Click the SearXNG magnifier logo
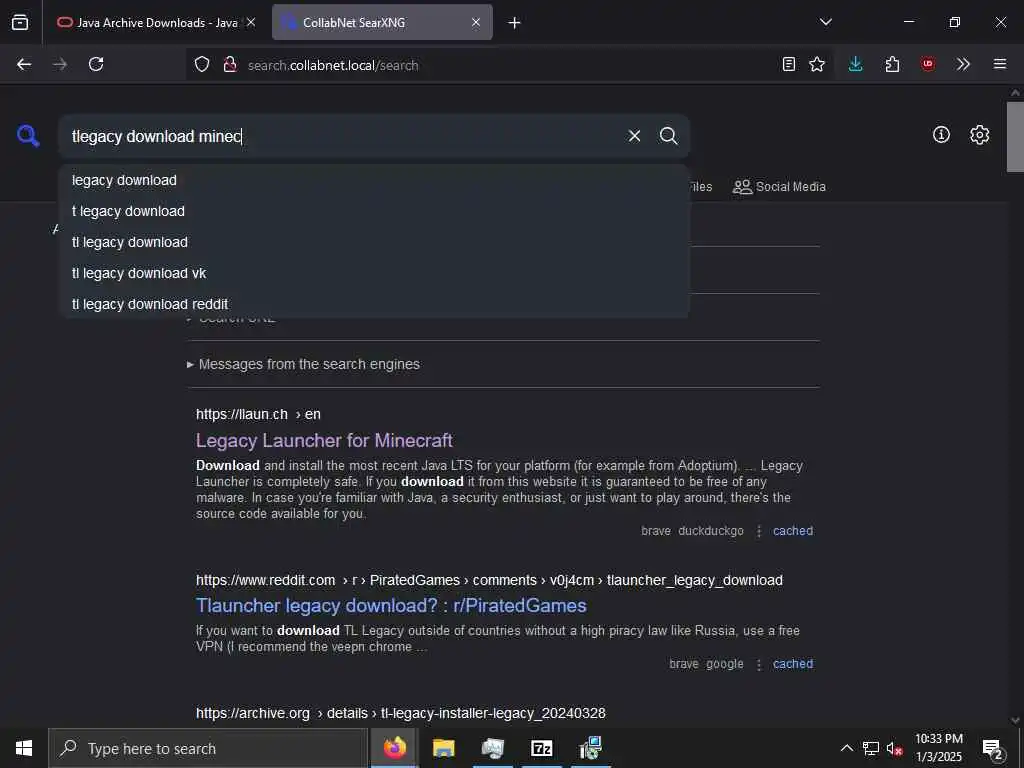1024x768 pixels. (28, 136)
